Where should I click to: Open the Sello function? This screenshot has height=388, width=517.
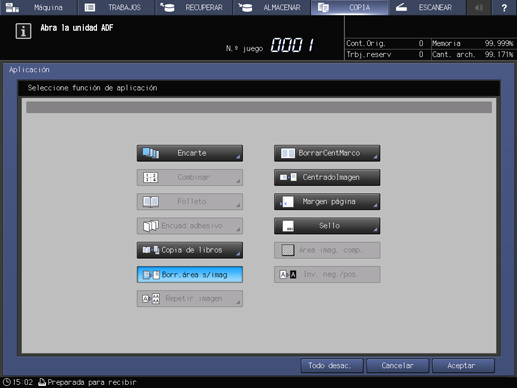327,226
